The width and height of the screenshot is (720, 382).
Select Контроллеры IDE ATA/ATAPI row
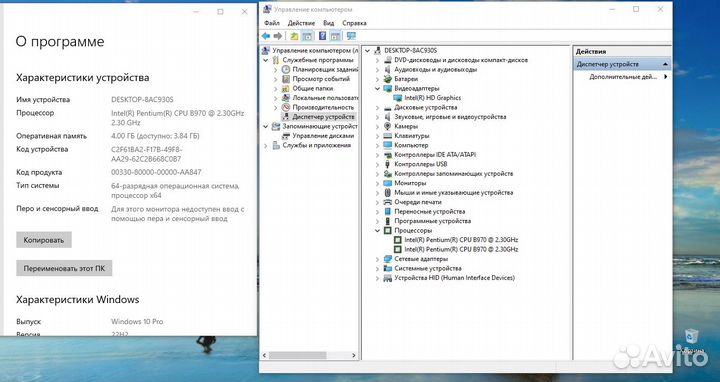pyautogui.click(x=435, y=155)
